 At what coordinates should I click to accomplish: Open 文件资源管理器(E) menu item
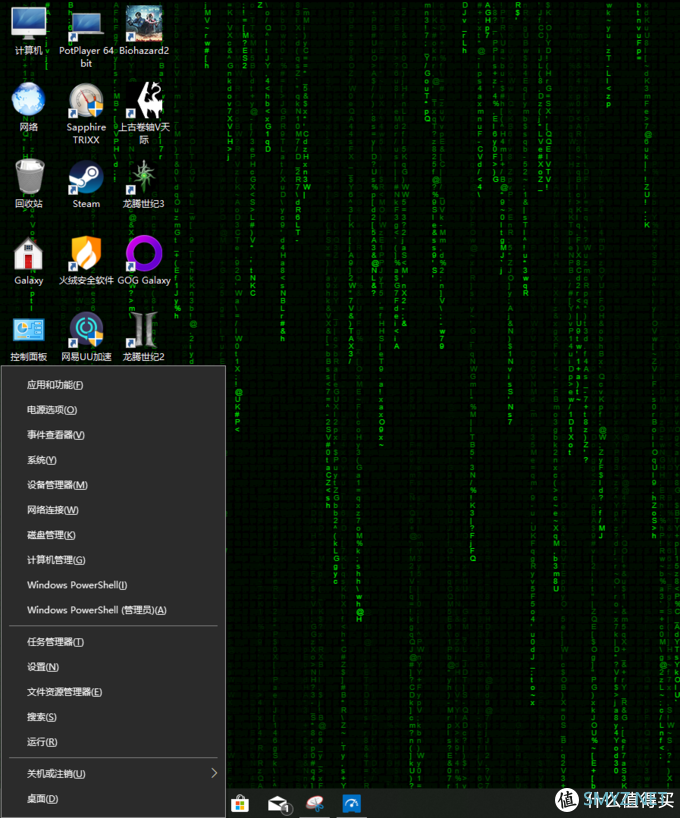[x=113, y=692]
